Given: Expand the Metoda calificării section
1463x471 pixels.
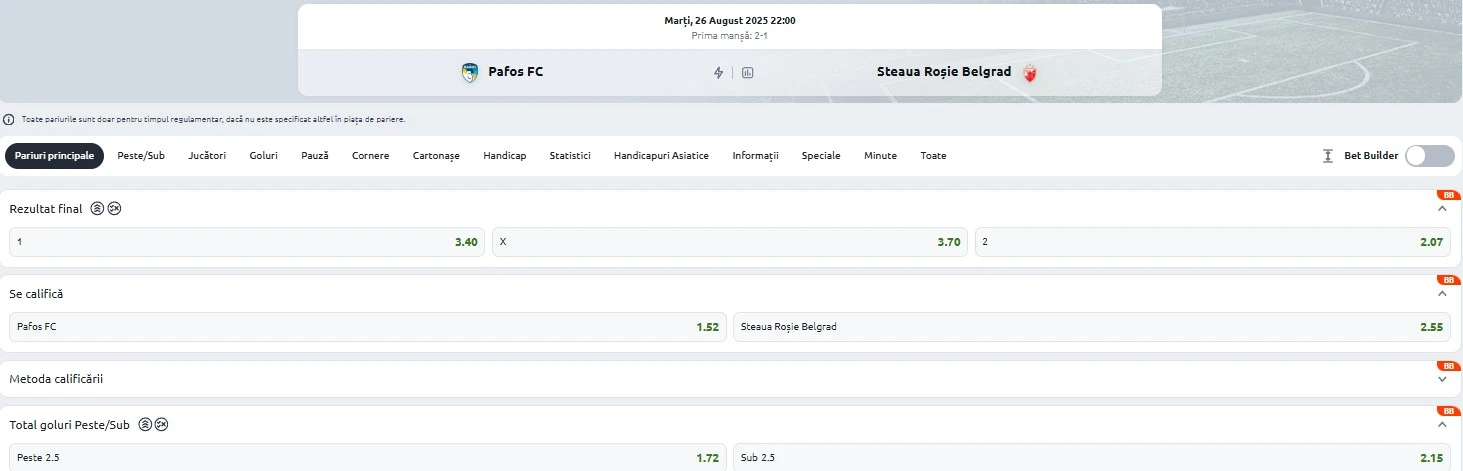Looking at the screenshot, I should [1442, 379].
